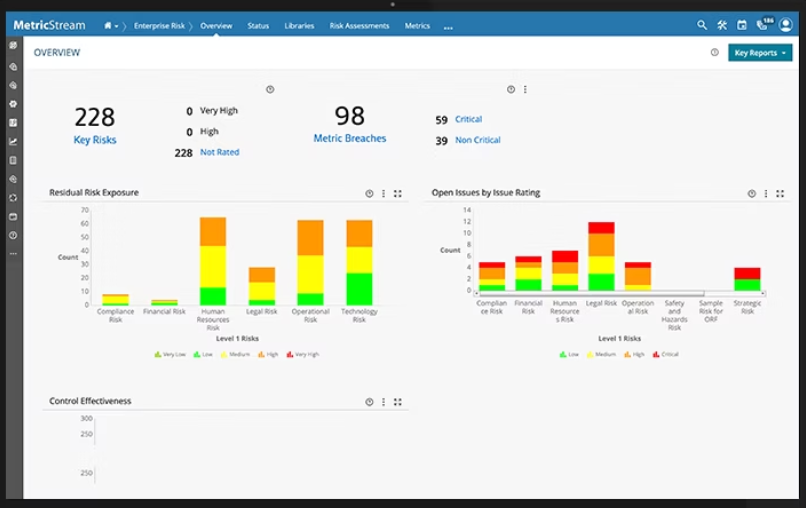The width and height of the screenshot is (806, 508).
Task: Maximize the Residual Risk Exposure chart
Action: click(x=398, y=193)
